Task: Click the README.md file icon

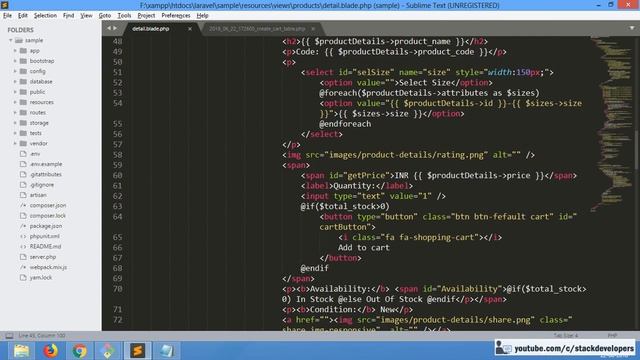Action: tap(23, 247)
